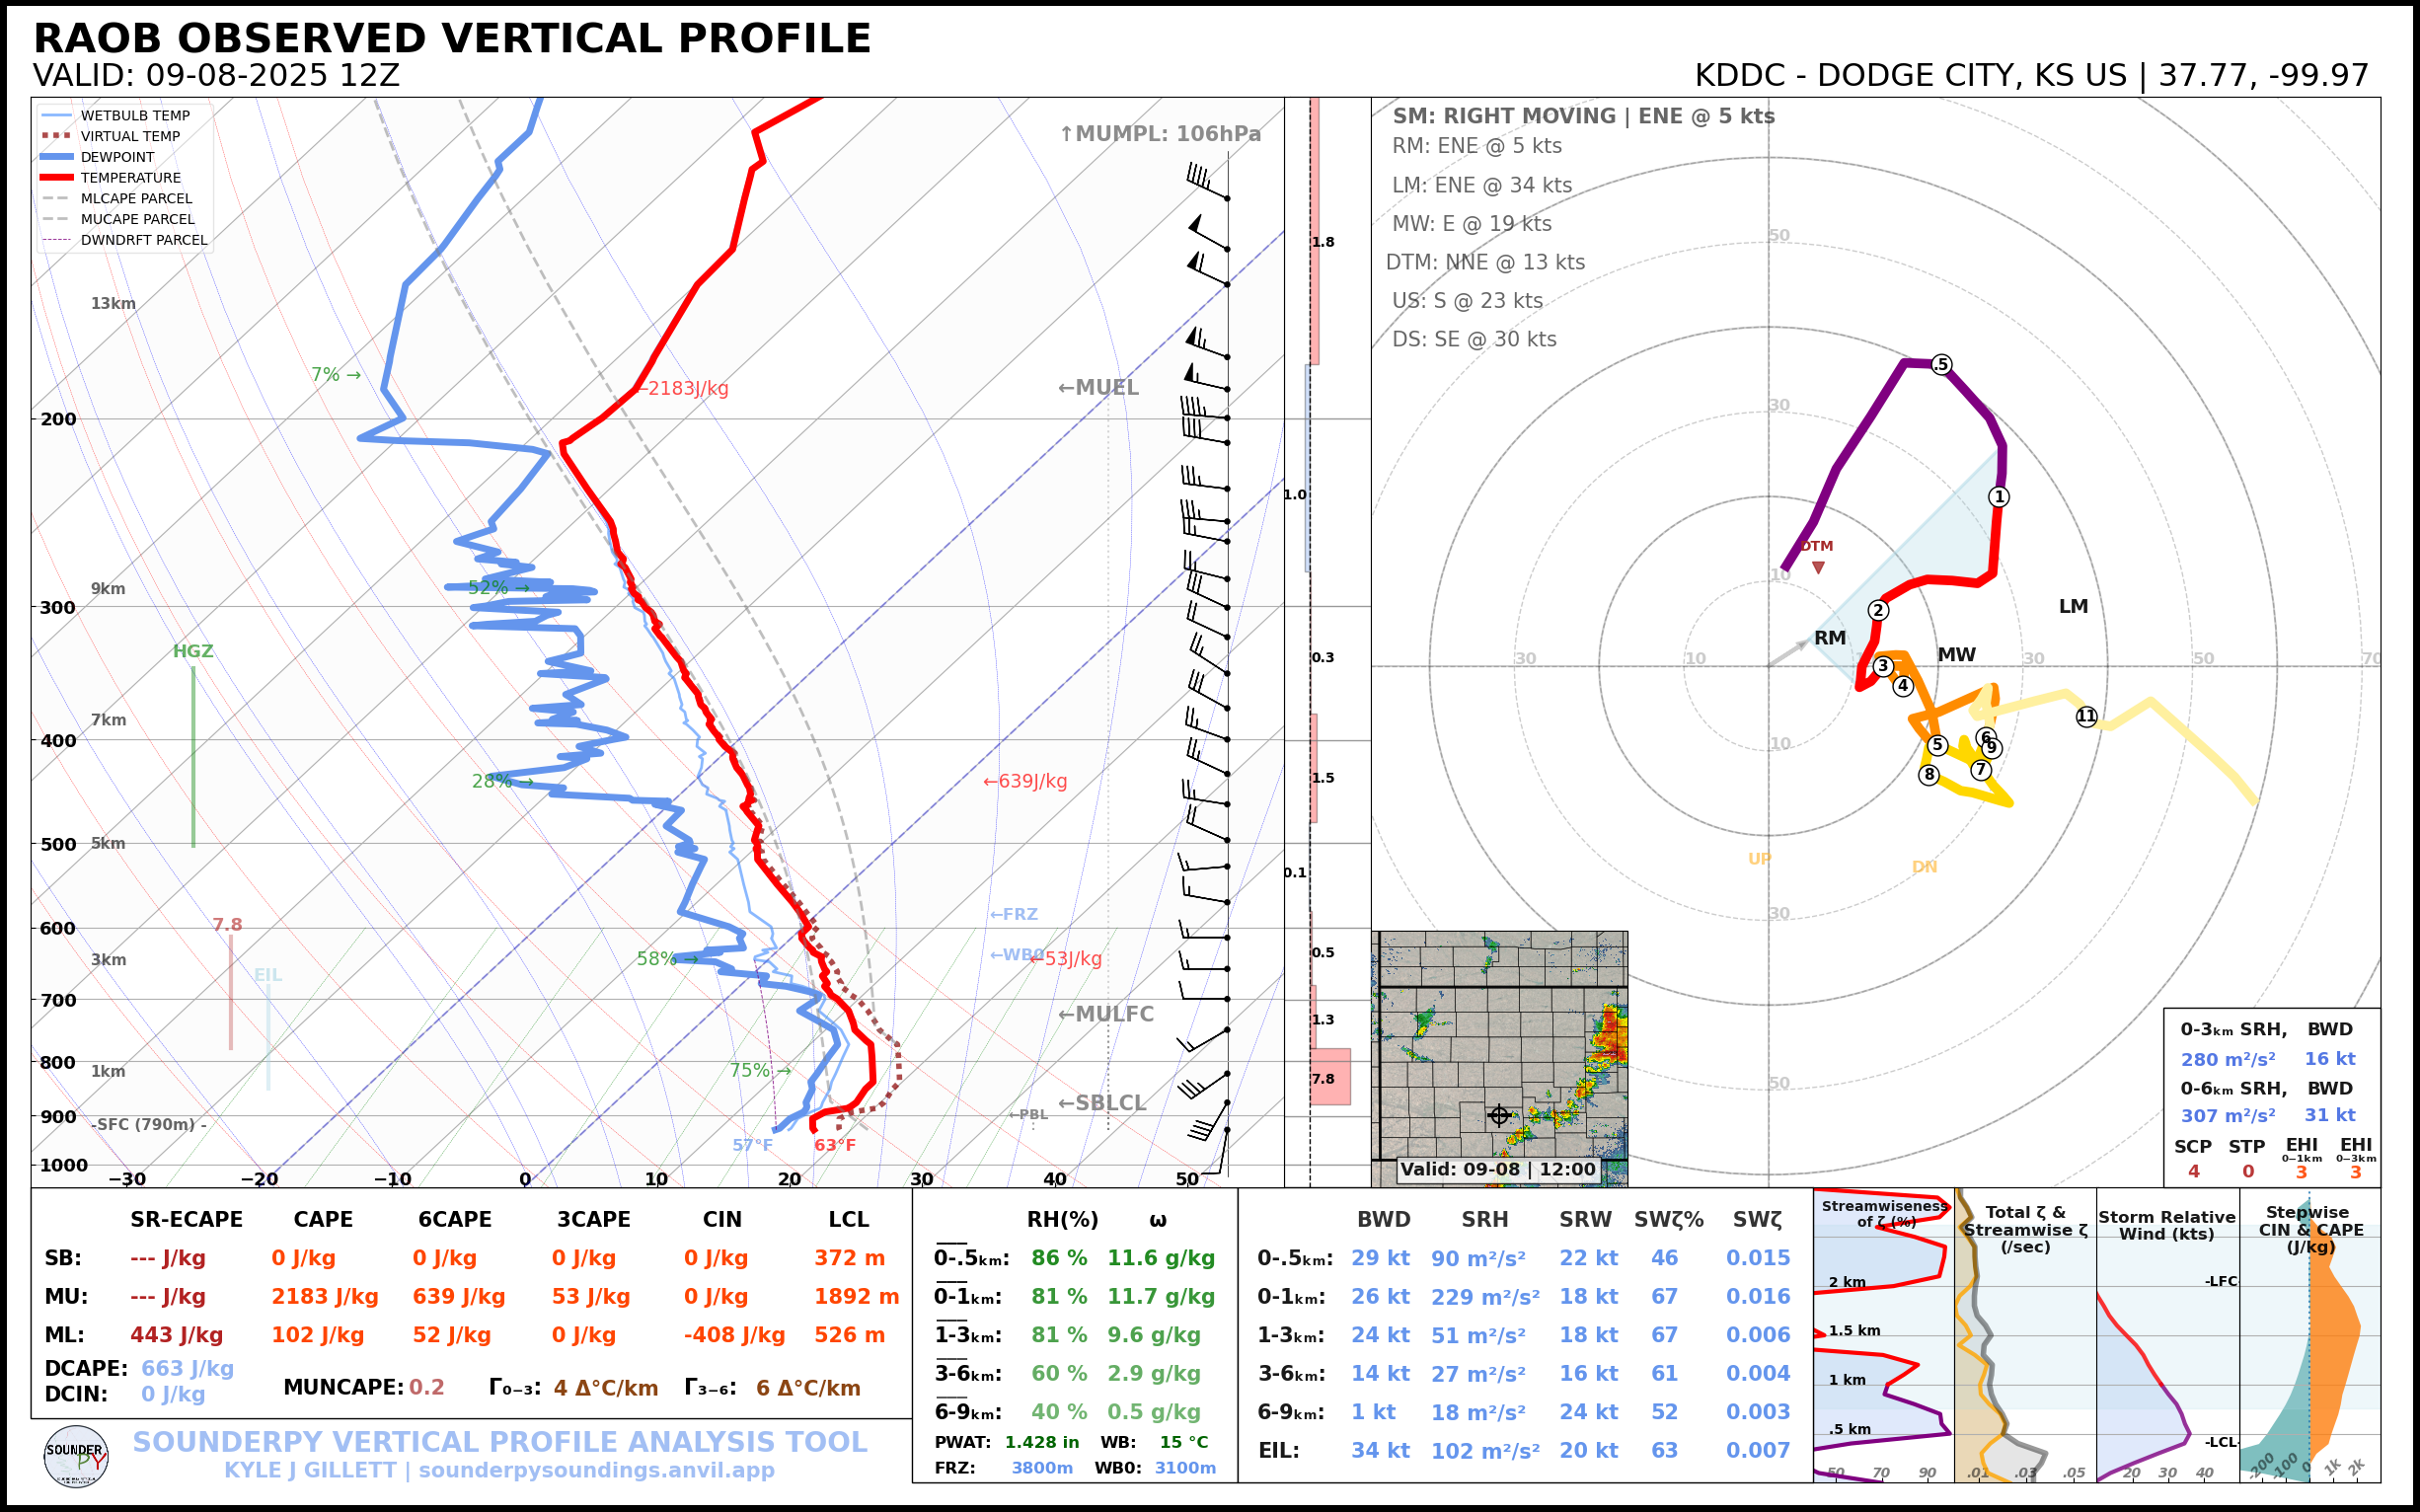Click the Storm Relative Wind panel title
Viewport: 2420px width, 1512px height.
pyautogui.click(x=2166, y=1225)
